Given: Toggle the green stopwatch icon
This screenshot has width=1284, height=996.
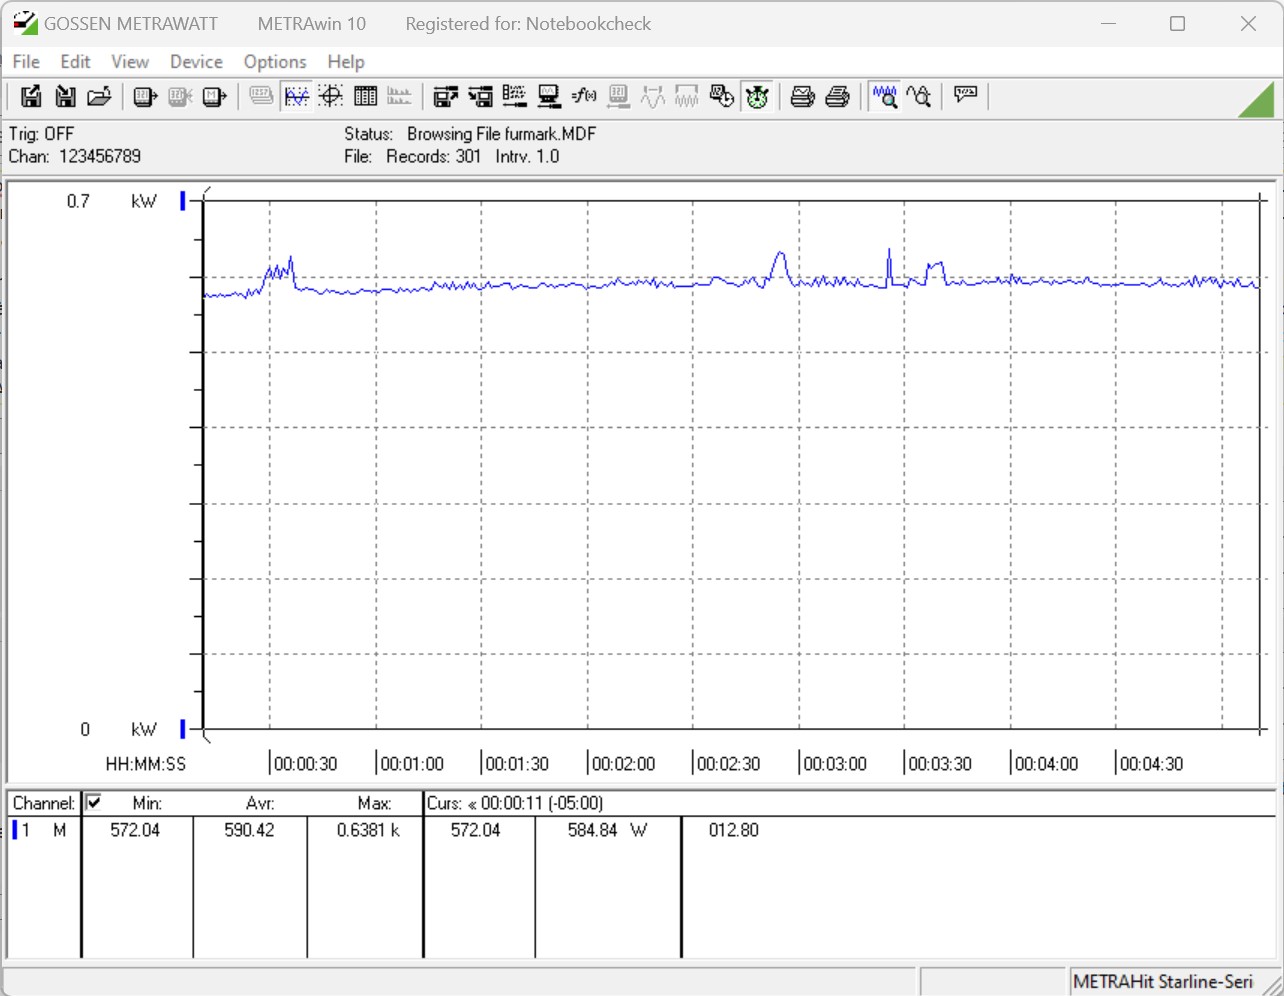Looking at the screenshot, I should pyautogui.click(x=757, y=96).
